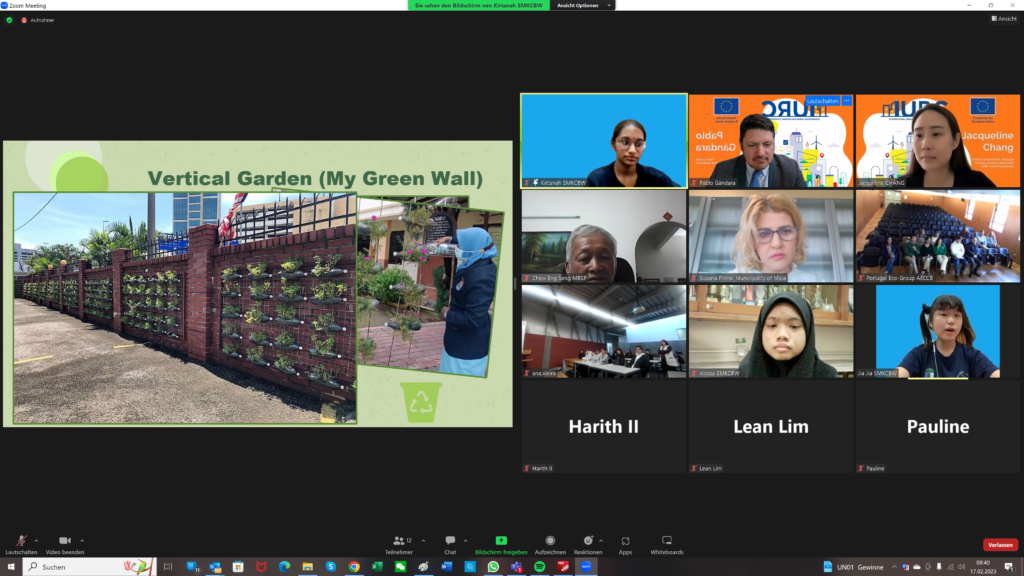Start recording with the Aufzeichnen button
Viewport: 1024px width, 576px height.
pos(549,542)
